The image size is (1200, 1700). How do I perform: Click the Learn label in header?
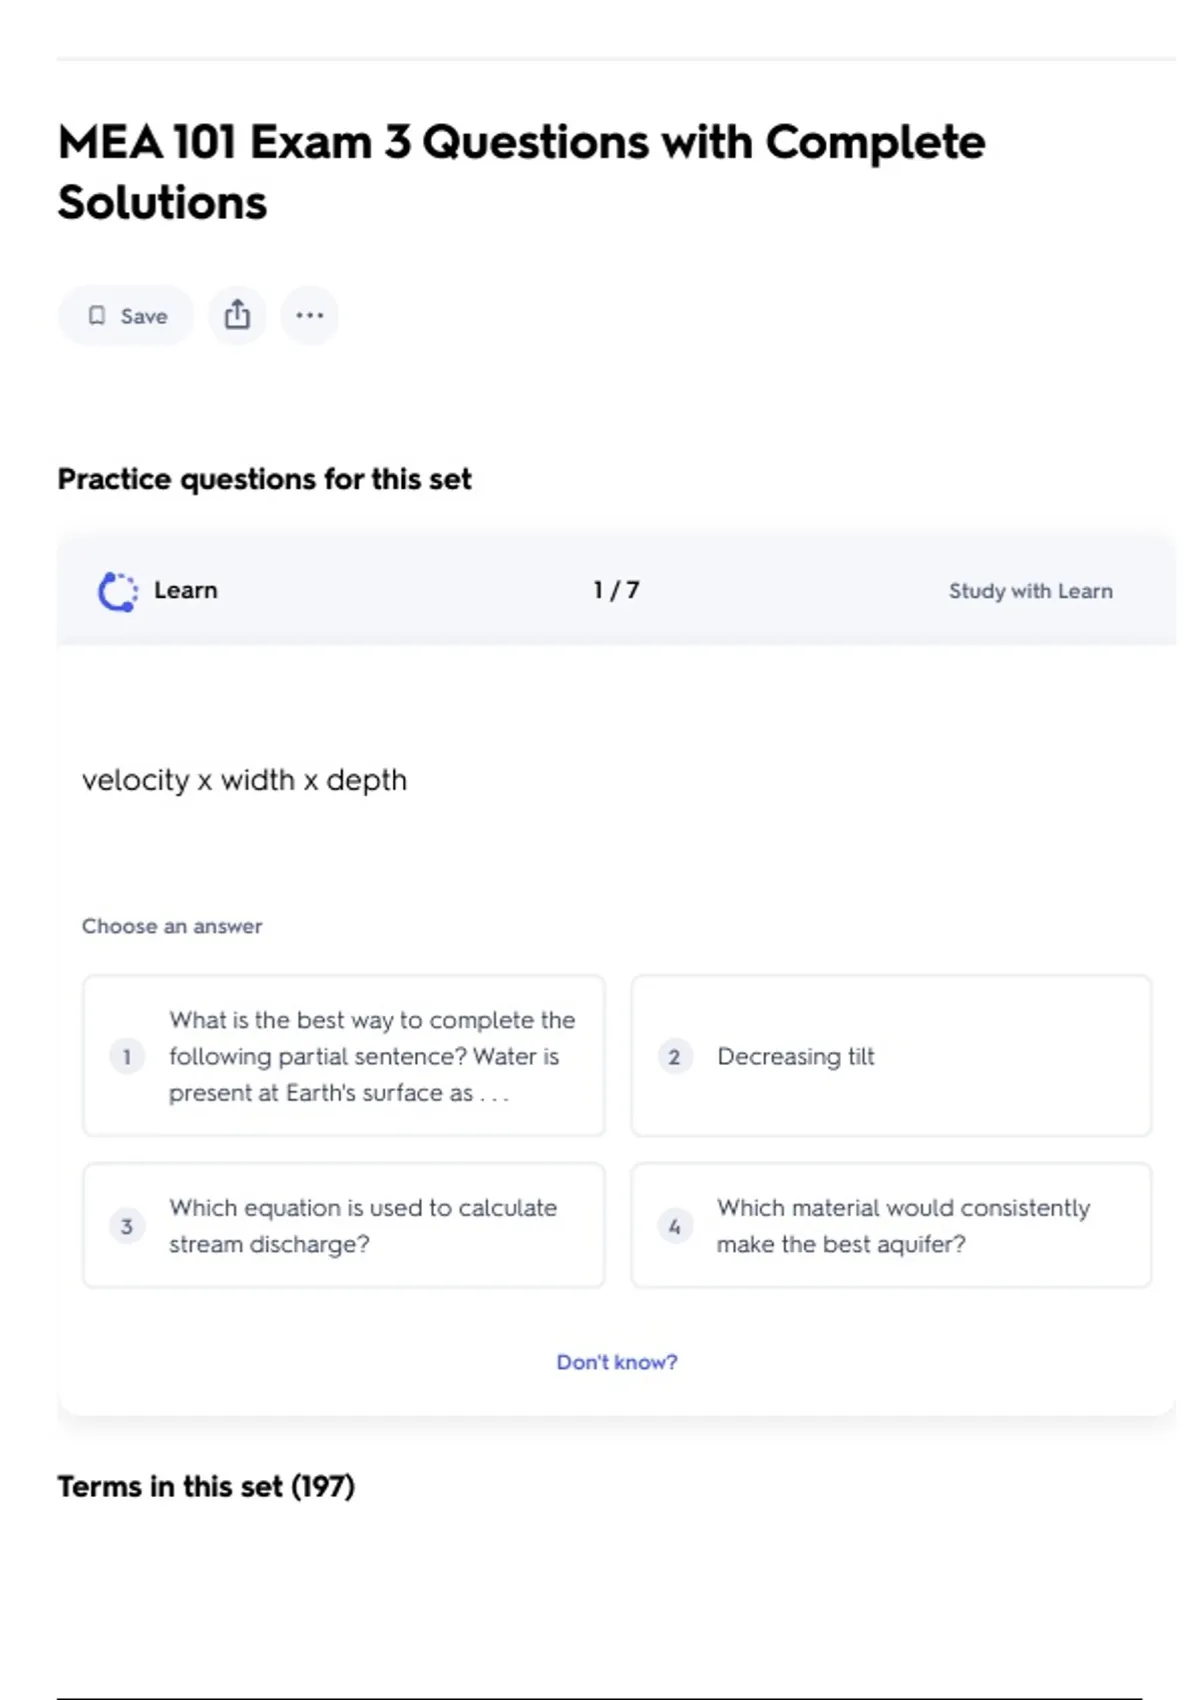click(x=186, y=590)
